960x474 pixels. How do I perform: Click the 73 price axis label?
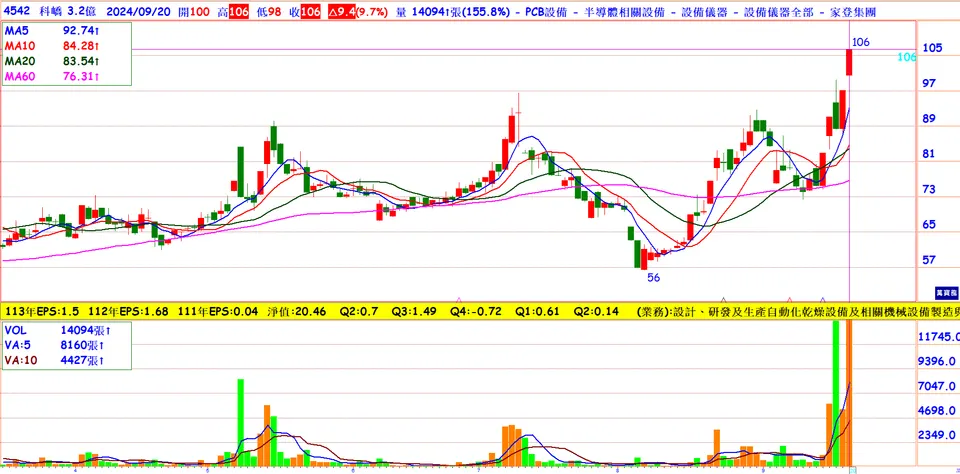coord(929,189)
